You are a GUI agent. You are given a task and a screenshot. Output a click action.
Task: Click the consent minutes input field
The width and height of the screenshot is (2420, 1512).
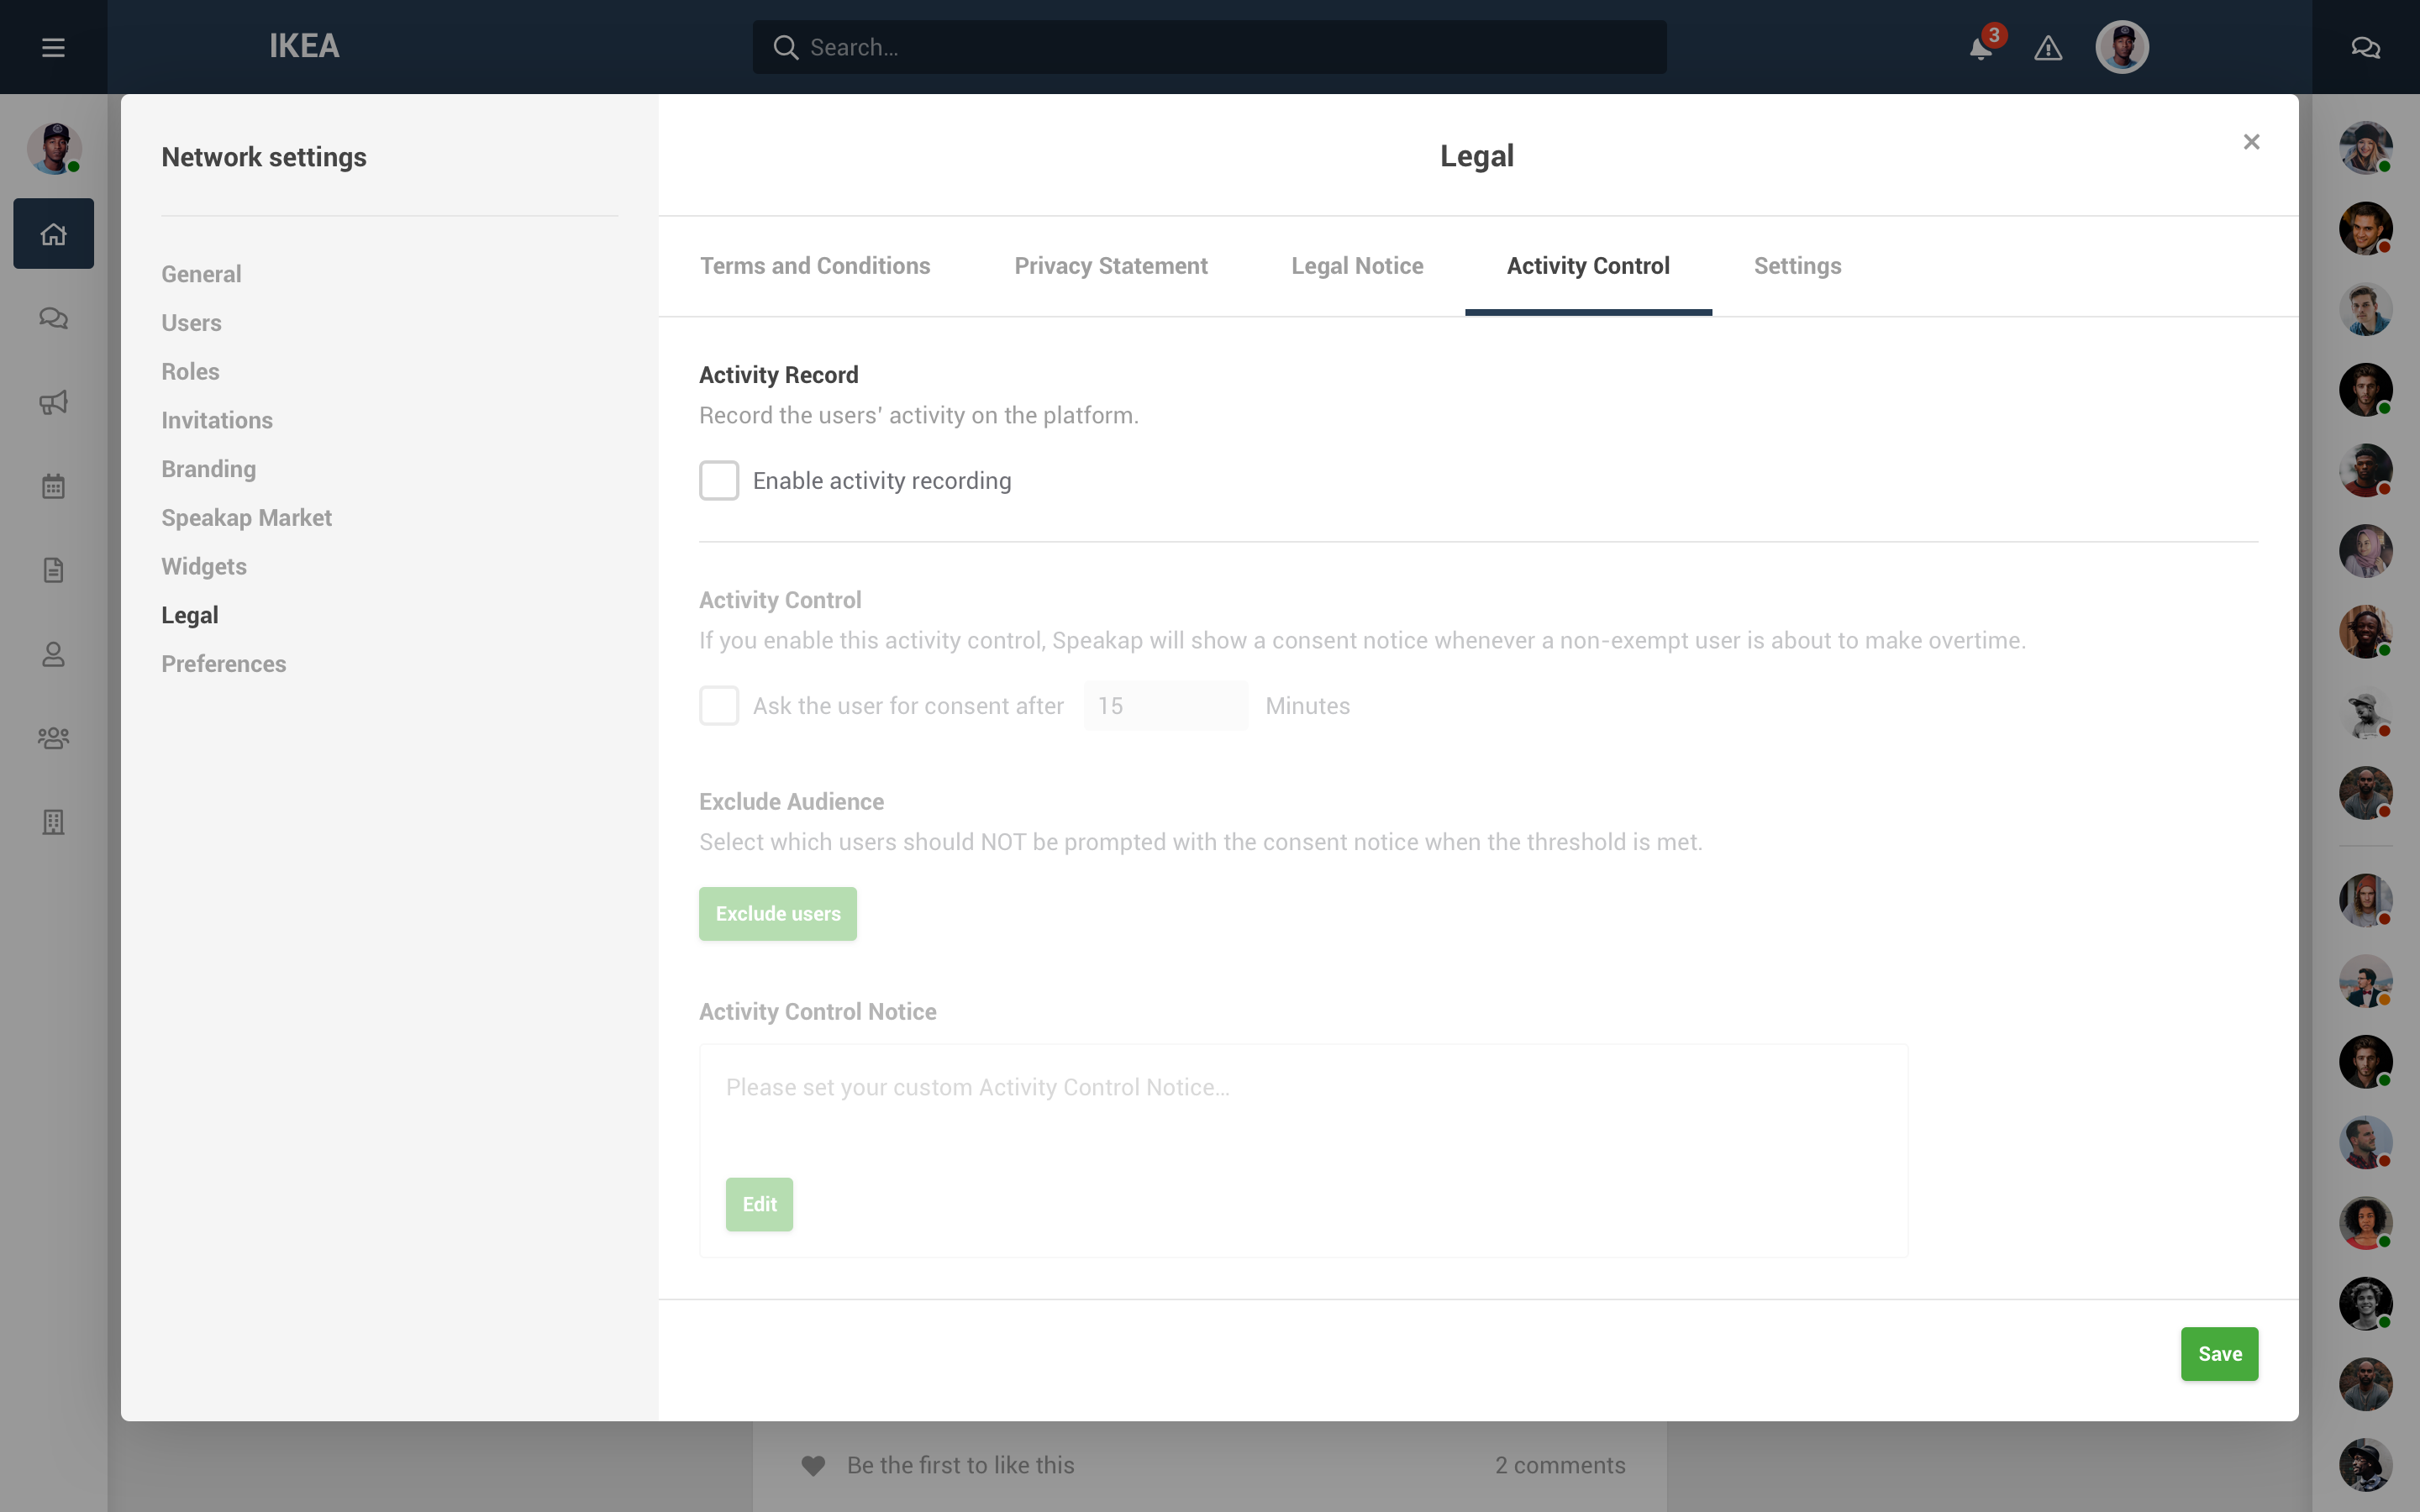(1165, 706)
